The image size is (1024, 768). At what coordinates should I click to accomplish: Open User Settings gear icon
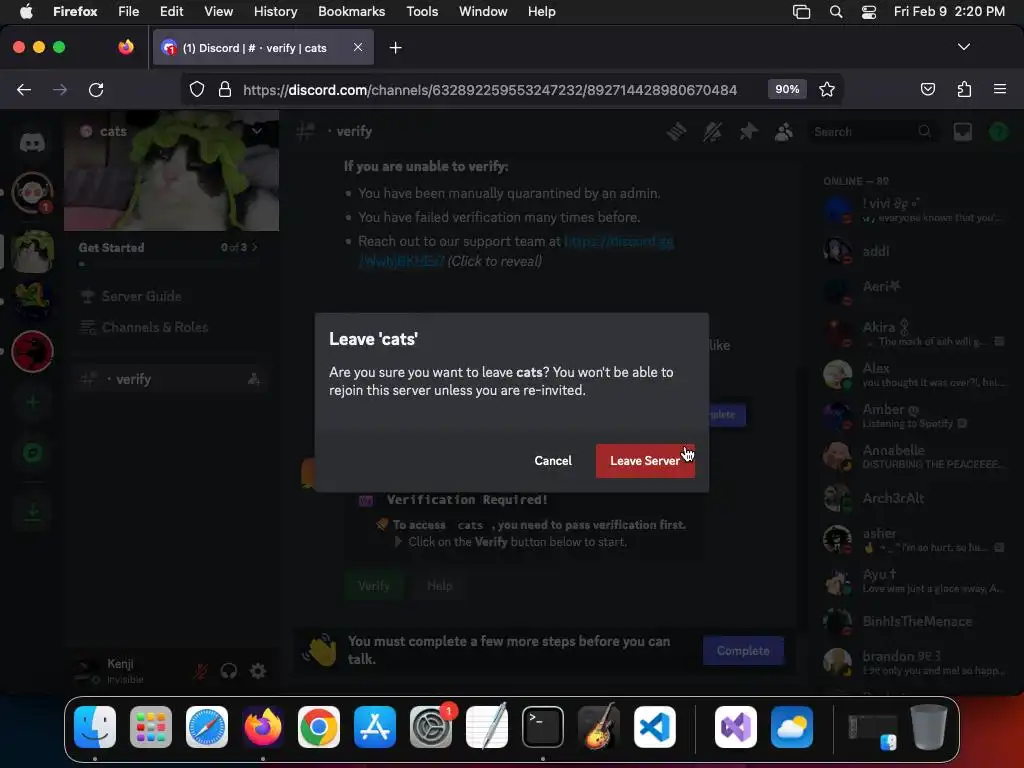[x=258, y=671]
